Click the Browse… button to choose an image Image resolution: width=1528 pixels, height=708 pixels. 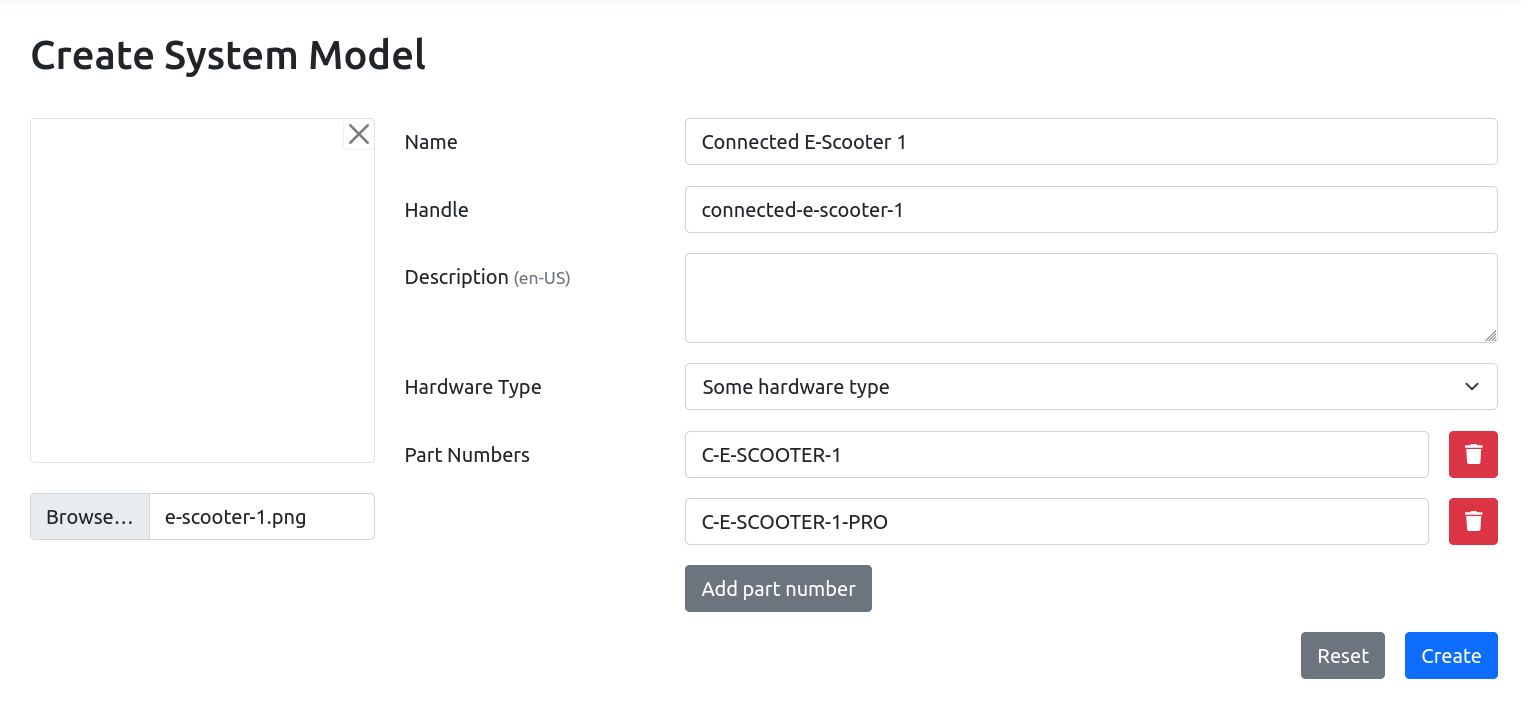click(89, 516)
